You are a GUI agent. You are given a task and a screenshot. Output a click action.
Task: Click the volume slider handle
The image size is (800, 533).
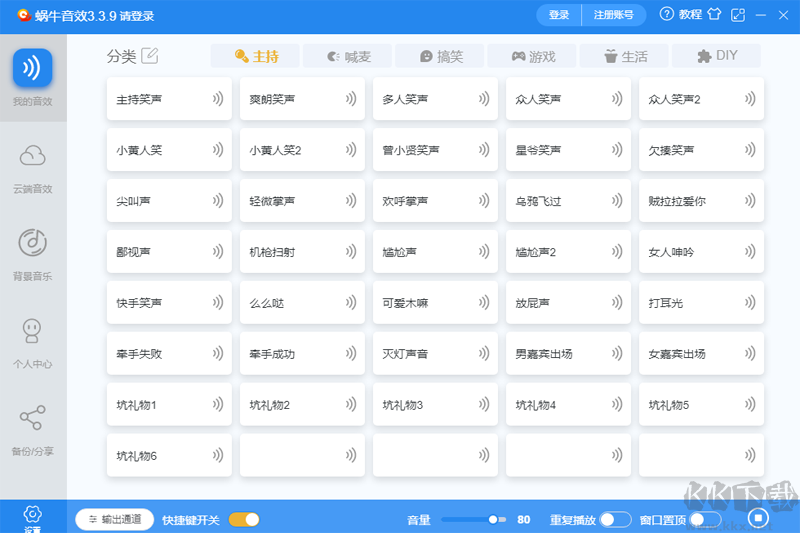point(493,519)
